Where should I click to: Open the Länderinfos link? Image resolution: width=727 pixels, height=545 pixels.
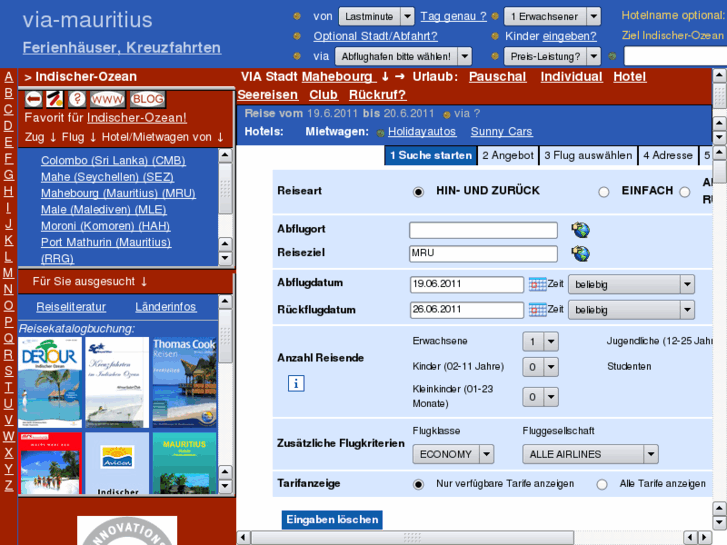(x=166, y=307)
